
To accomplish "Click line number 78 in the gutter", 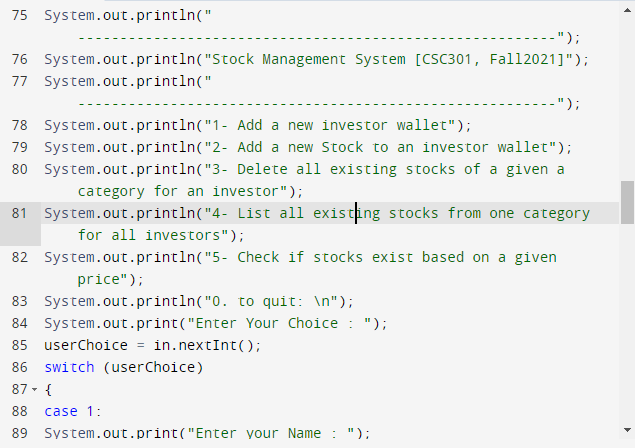I will (x=20, y=125).
